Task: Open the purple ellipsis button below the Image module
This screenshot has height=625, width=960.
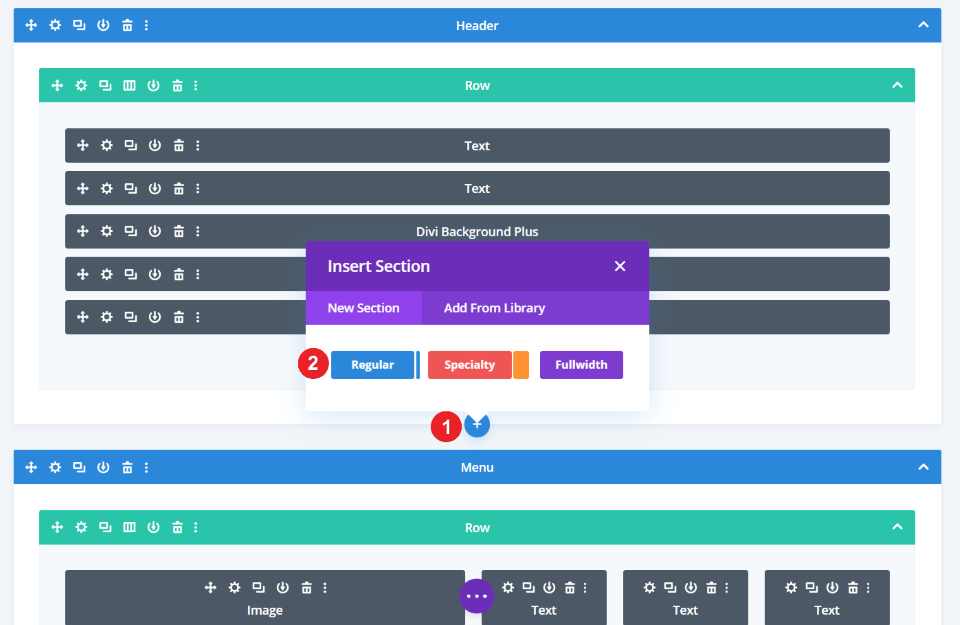Action: [477, 595]
